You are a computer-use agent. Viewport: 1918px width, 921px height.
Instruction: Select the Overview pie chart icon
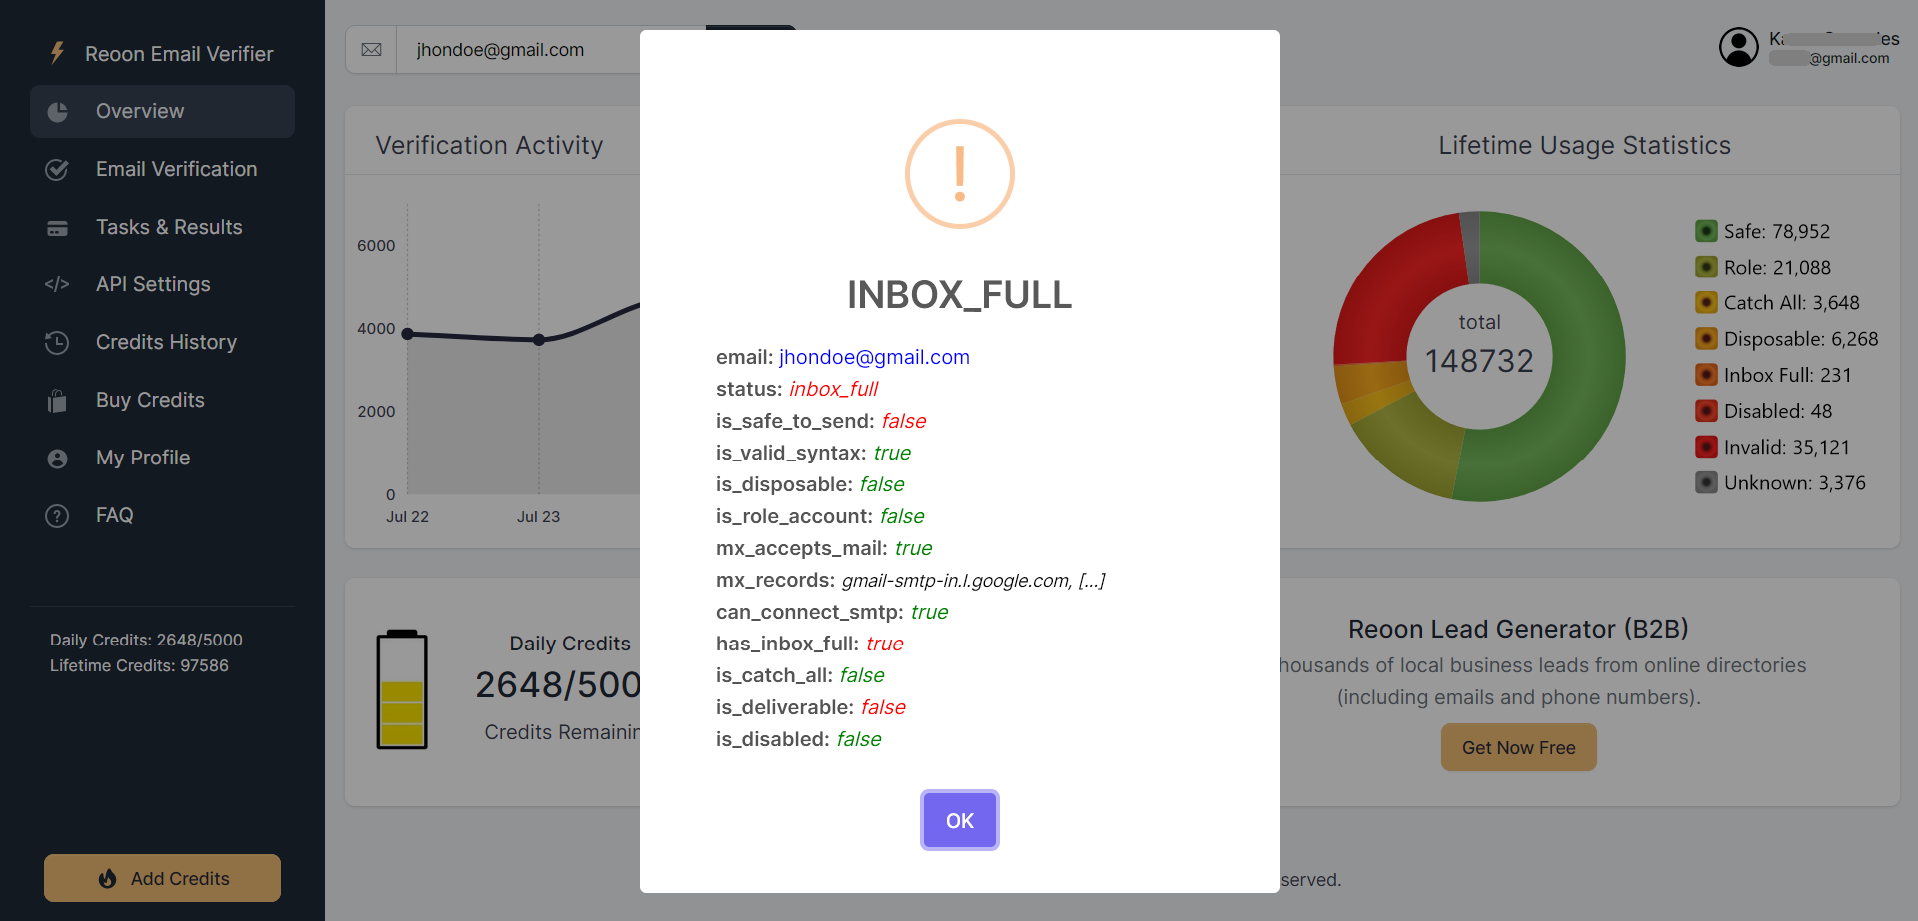57,111
